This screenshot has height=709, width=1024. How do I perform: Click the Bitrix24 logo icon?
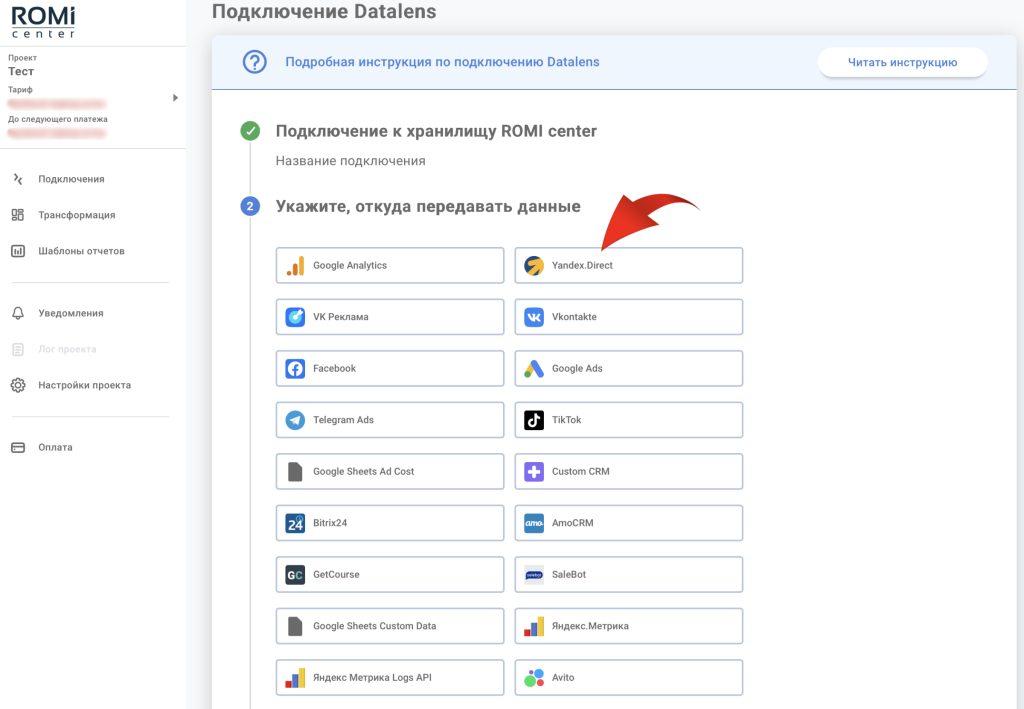(295, 524)
